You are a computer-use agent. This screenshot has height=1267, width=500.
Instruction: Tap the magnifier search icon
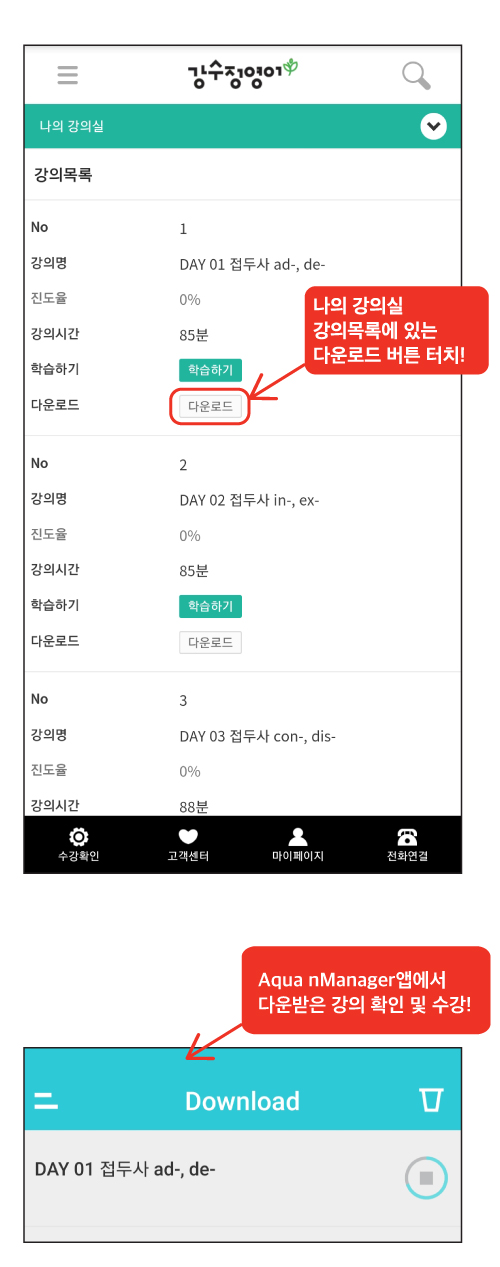click(416, 76)
